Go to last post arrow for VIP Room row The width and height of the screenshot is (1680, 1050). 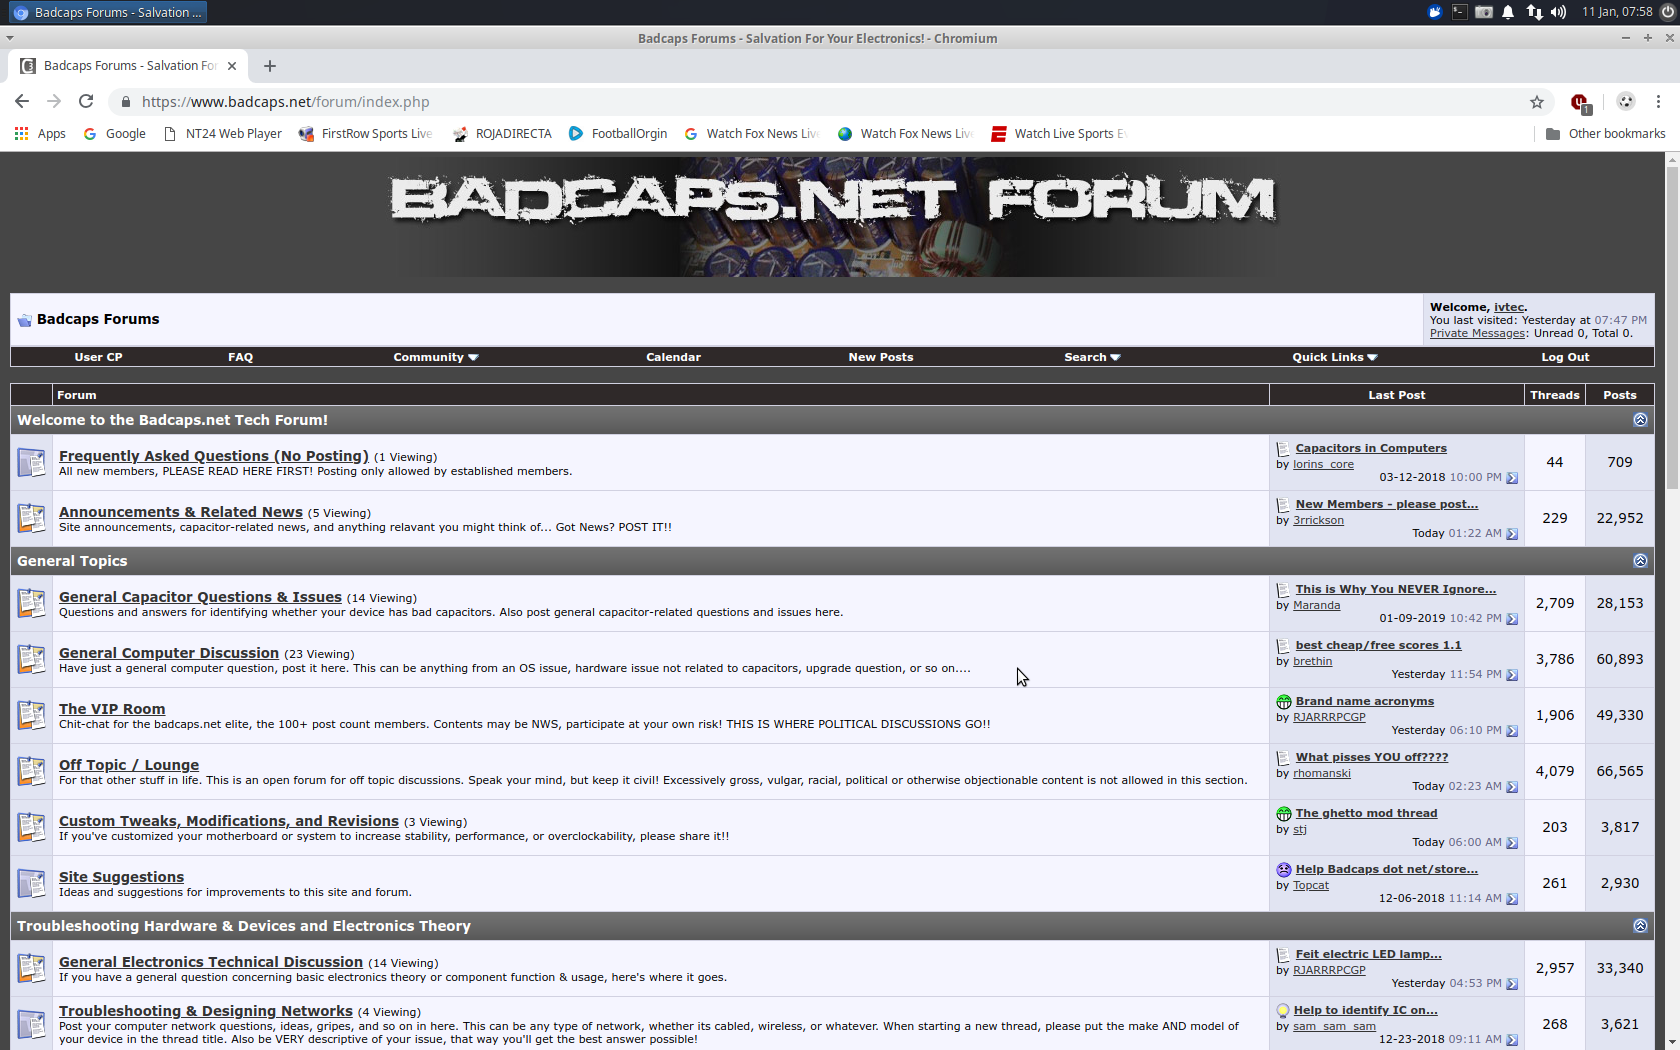pyautogui.click(x=1512, y=731)
